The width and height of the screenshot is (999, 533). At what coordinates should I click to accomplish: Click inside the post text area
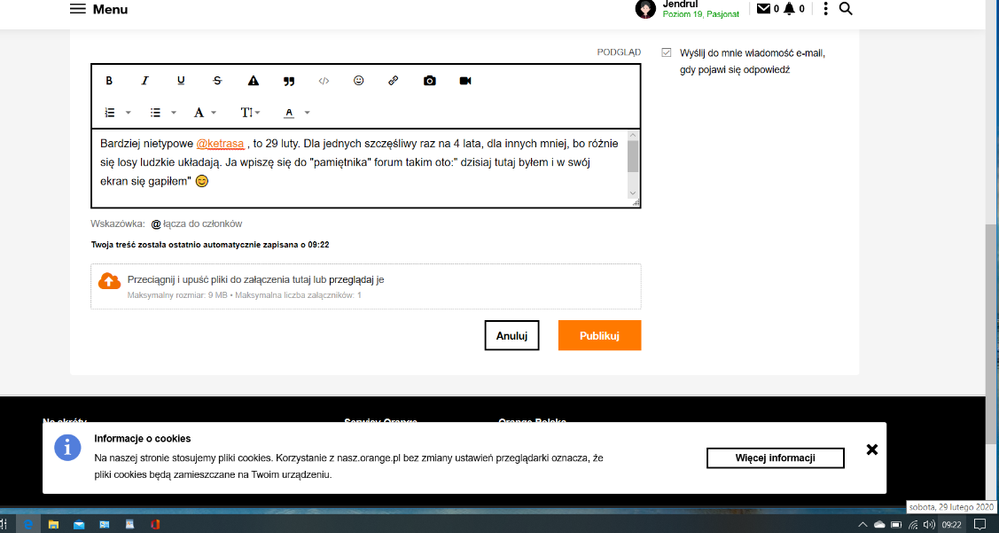click(359, 169)
